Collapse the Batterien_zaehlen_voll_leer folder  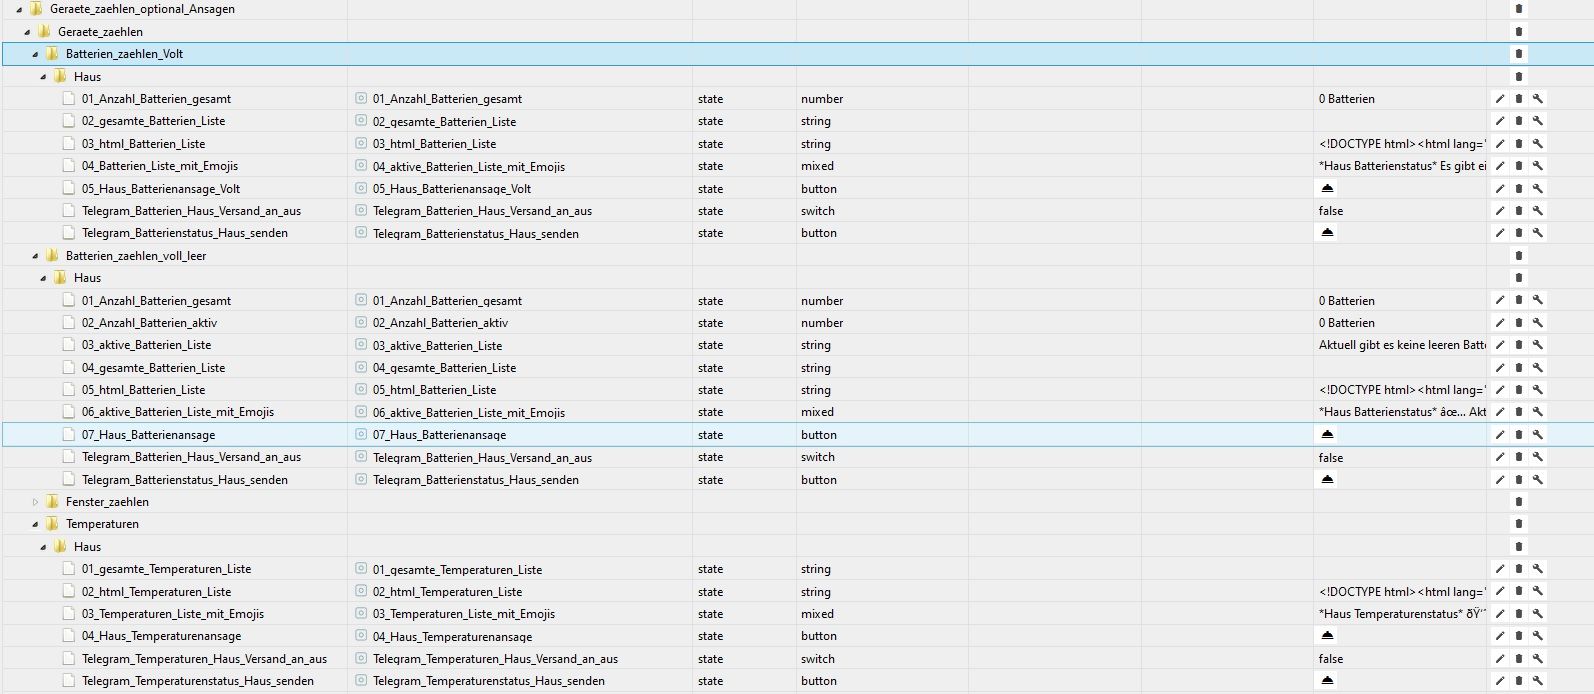(35, 256)
